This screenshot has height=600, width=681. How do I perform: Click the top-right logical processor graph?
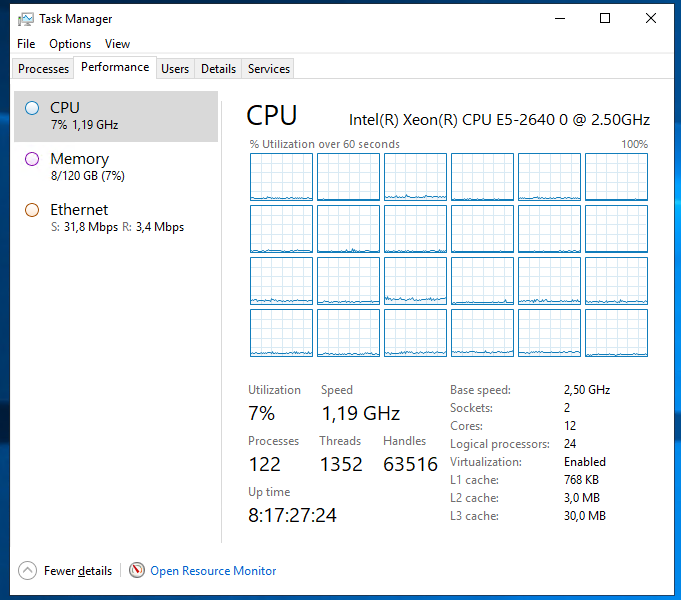pyautogui.click(x=616, y=177)
